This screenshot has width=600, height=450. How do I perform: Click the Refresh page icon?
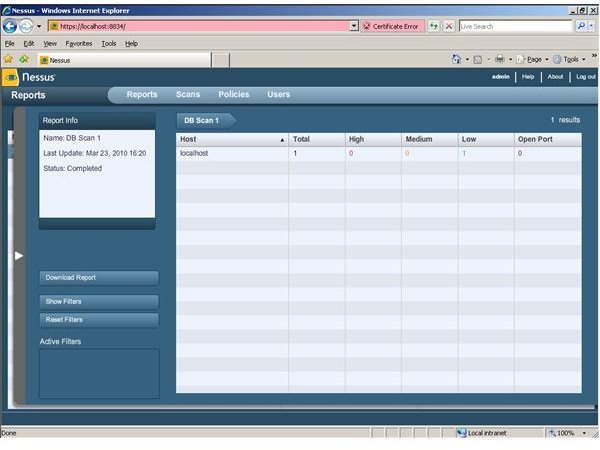[433, 26]
